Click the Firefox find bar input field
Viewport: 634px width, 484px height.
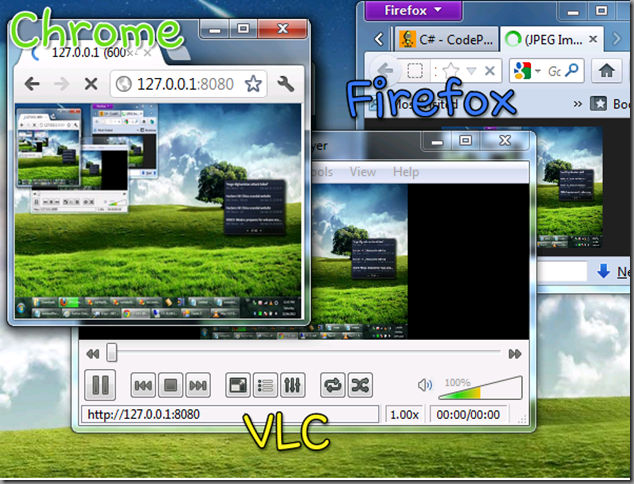tap(562, 271)
